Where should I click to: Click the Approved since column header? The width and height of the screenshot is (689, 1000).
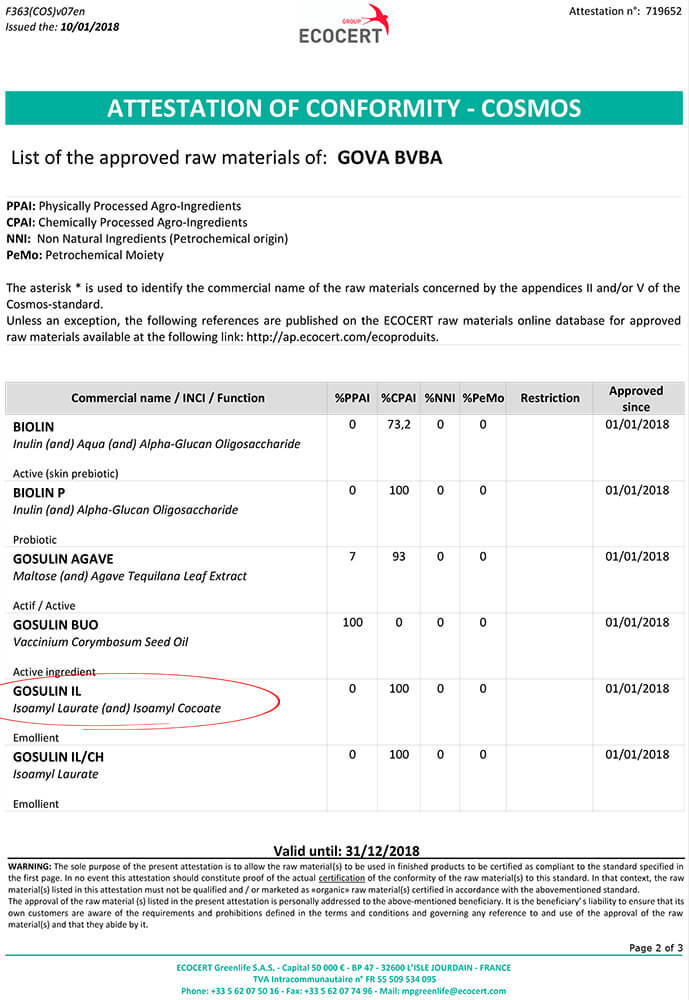(636, 398)
